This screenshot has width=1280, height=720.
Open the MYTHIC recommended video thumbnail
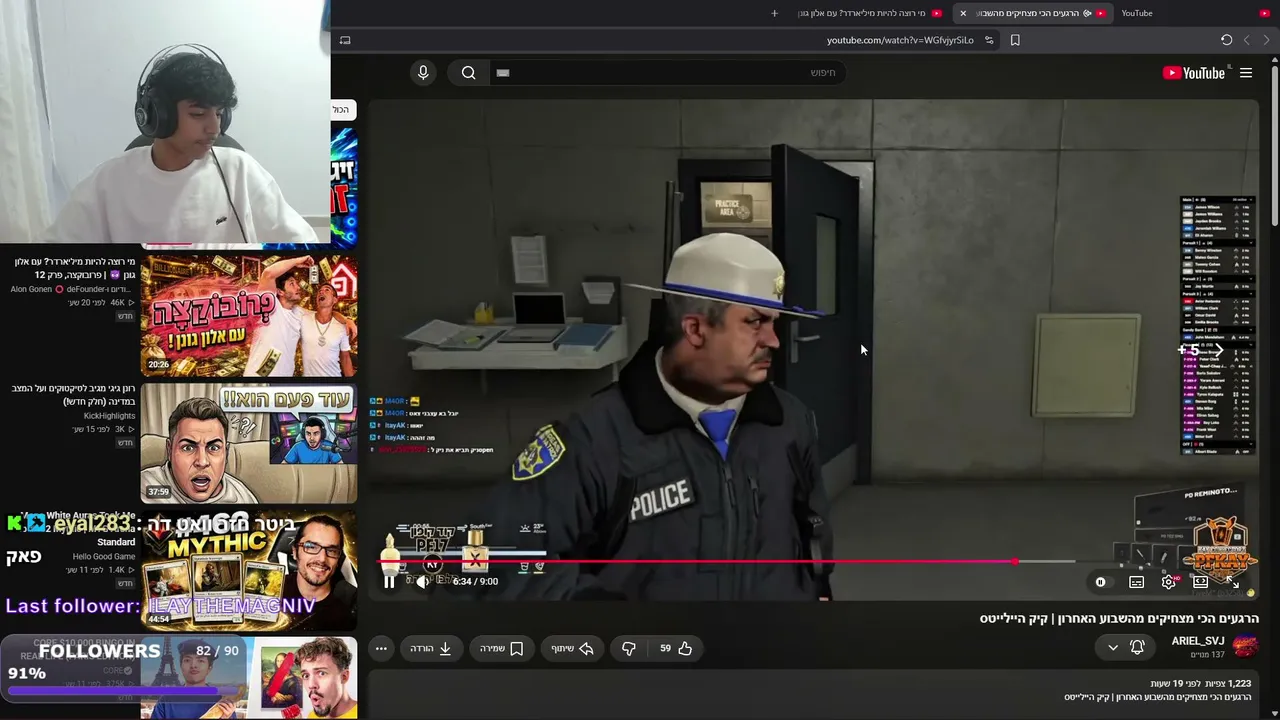[249, 570]
